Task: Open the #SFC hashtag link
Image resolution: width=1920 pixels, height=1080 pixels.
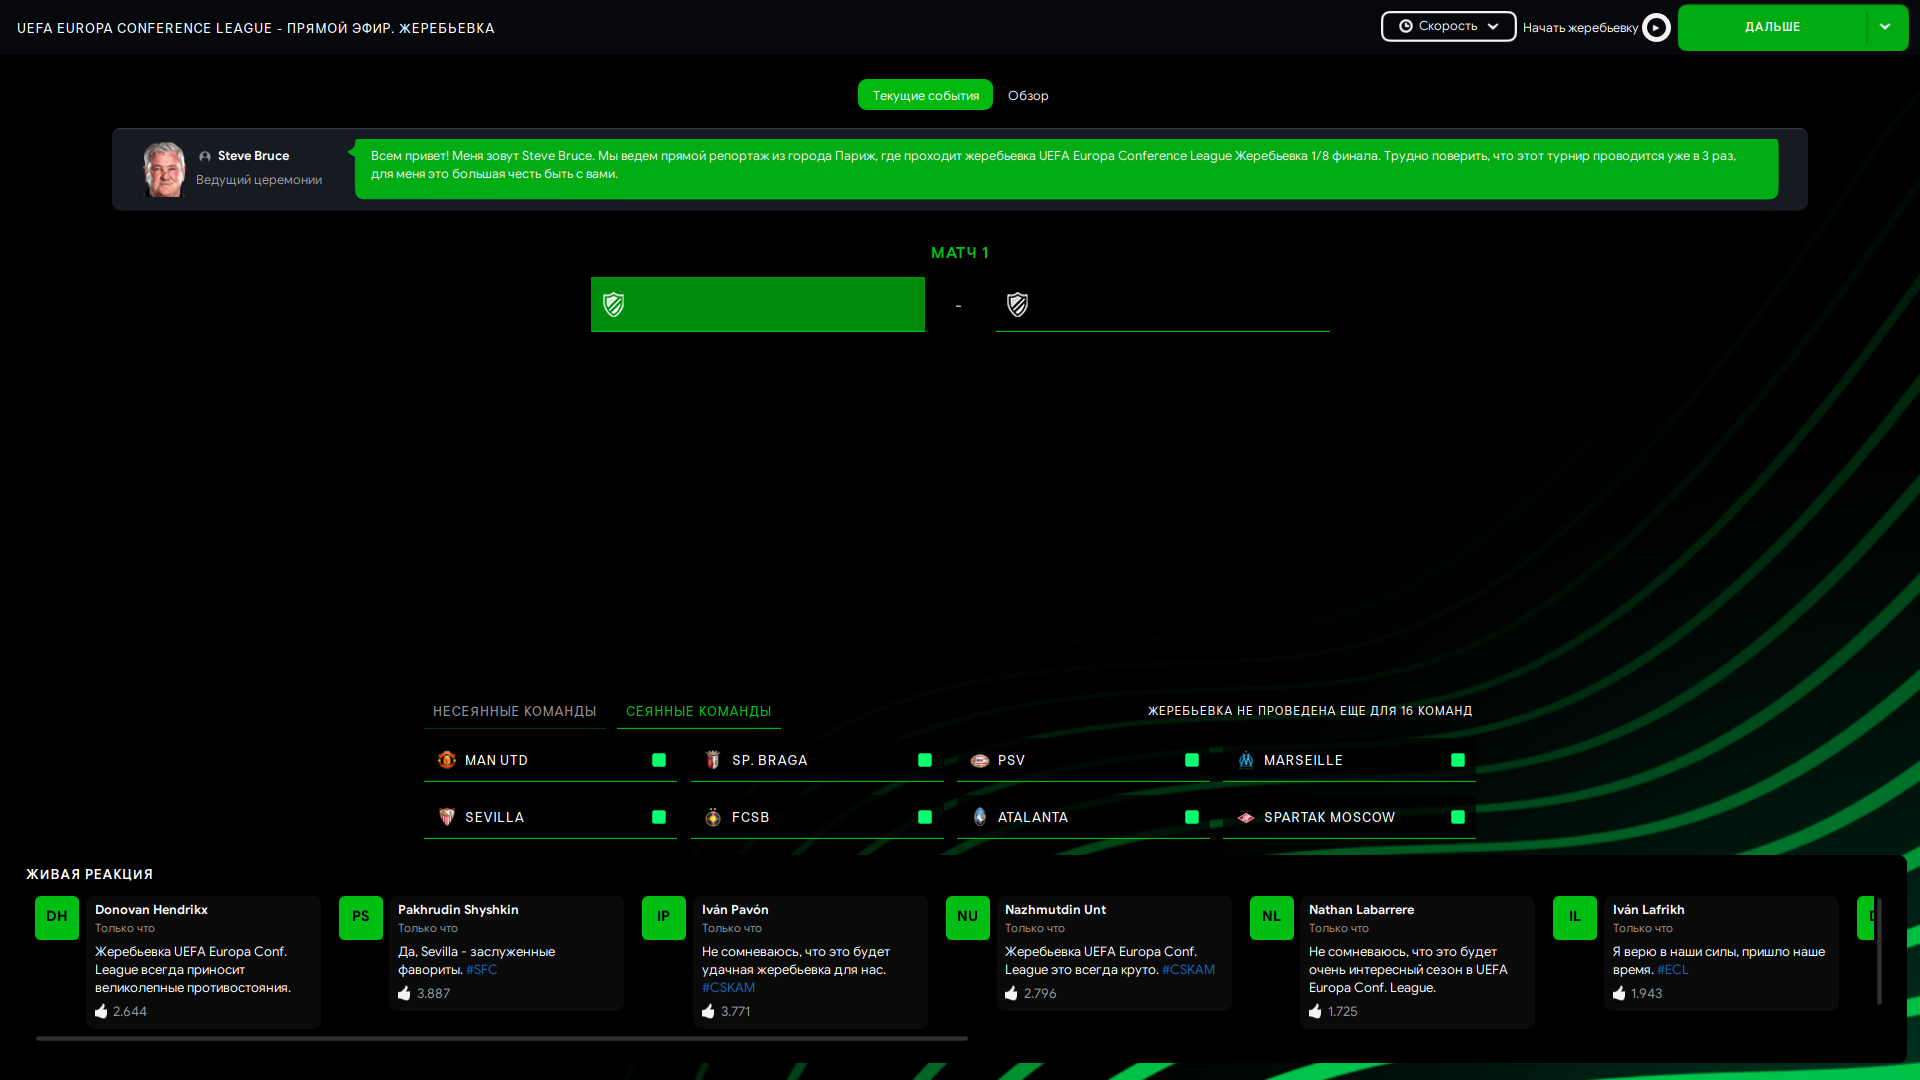Action: tap(481, 969)
